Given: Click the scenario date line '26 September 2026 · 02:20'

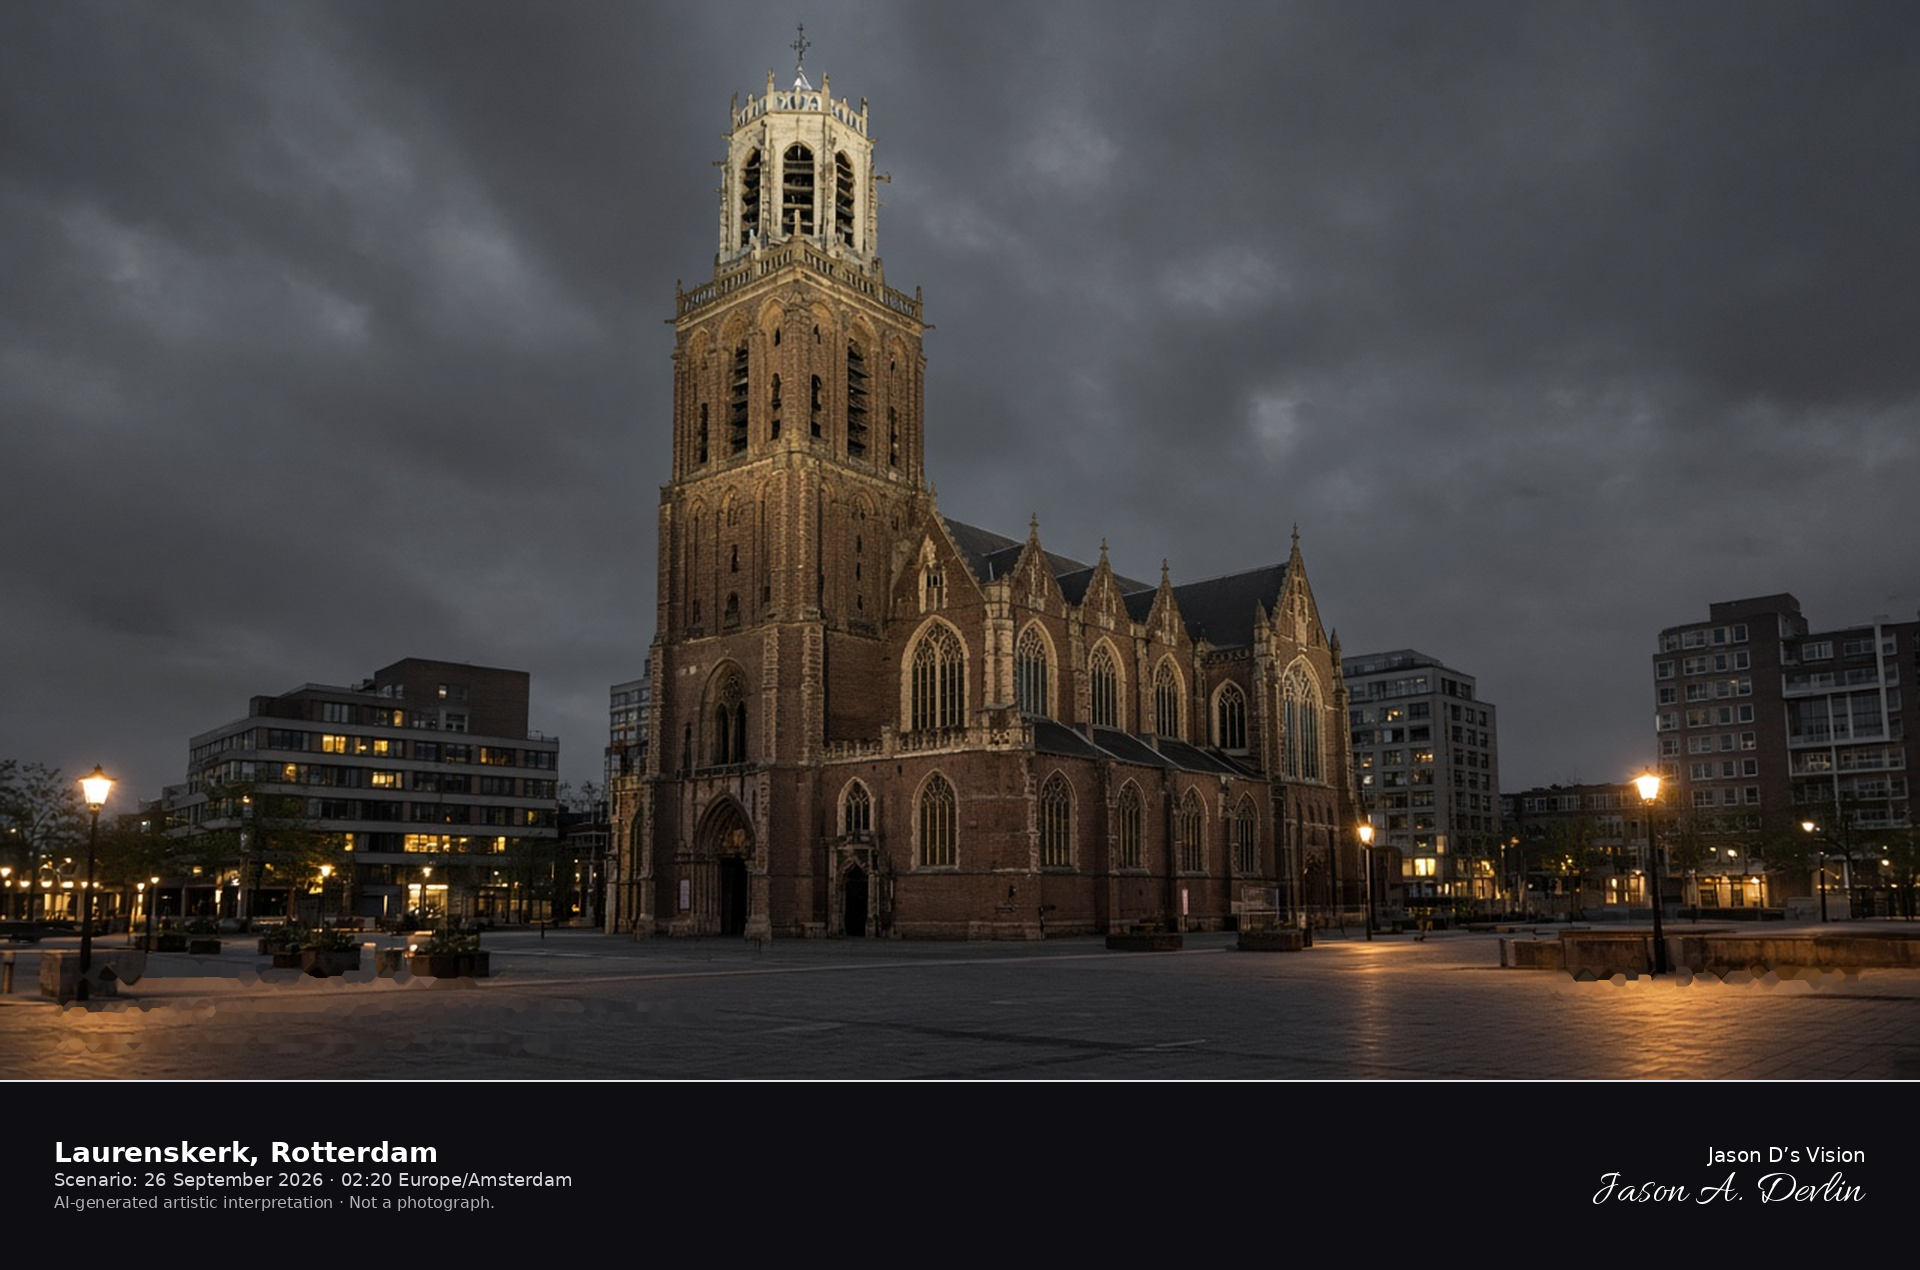Looking at the screenshot, I should tap(268, 1180).
